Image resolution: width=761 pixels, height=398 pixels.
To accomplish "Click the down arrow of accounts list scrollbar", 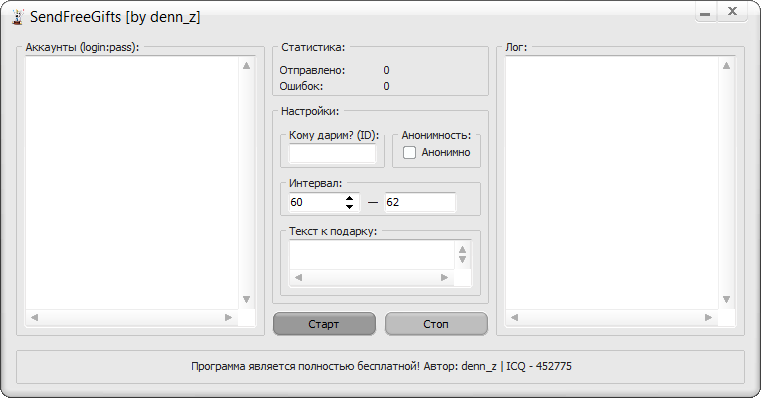I will pos(247,299).
